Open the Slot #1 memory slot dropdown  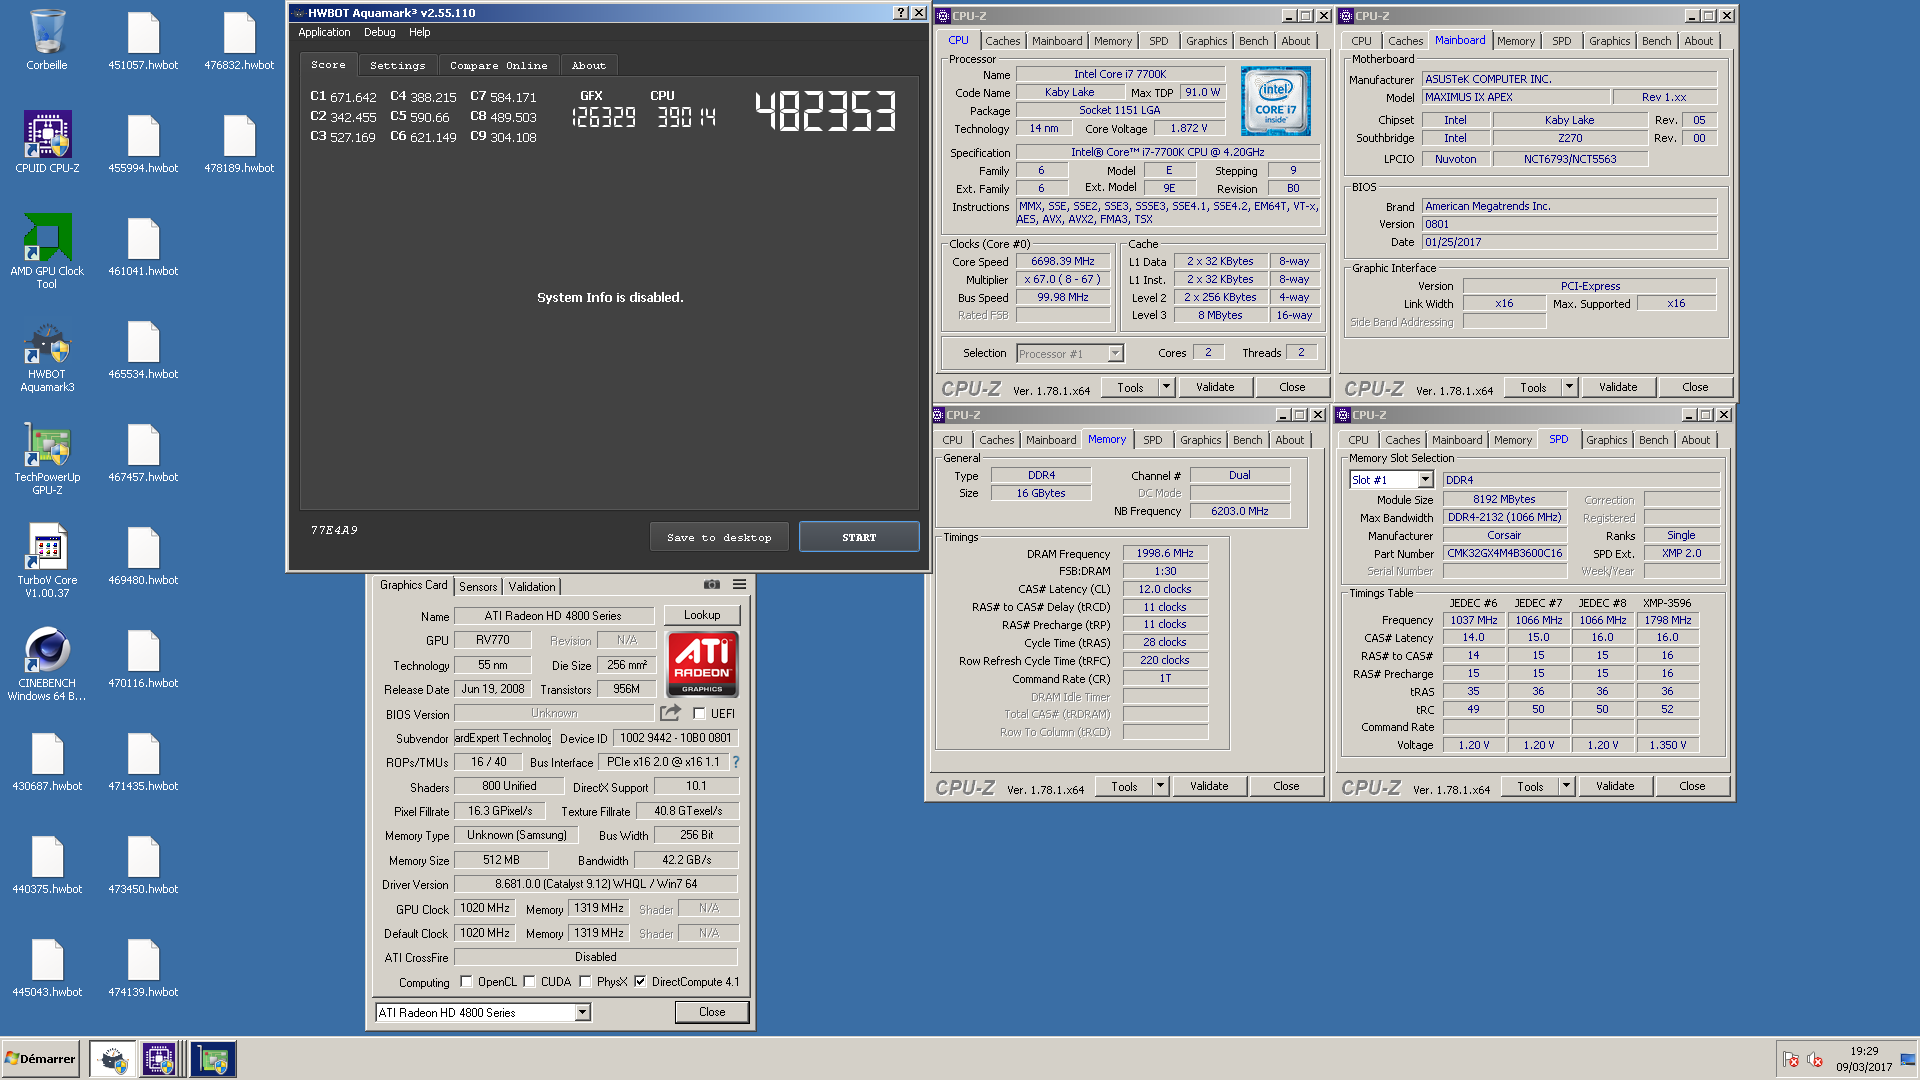[1425, 480]
